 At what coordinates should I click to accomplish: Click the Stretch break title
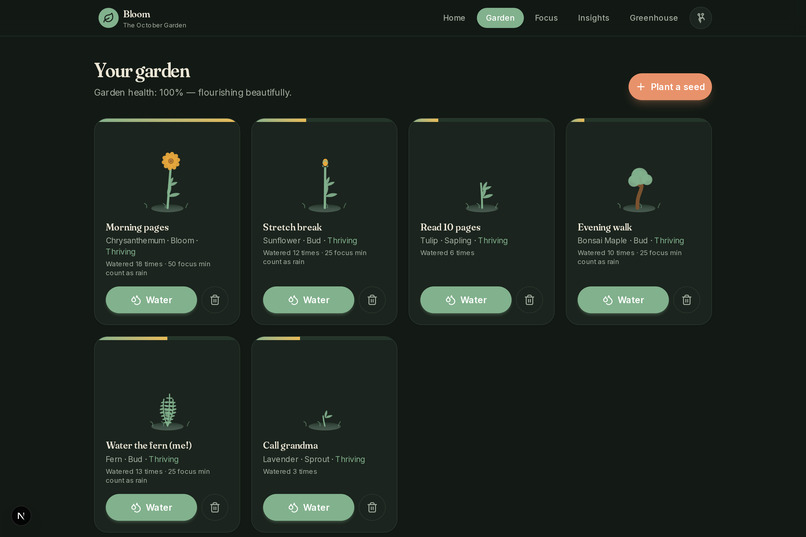point(292,227)
